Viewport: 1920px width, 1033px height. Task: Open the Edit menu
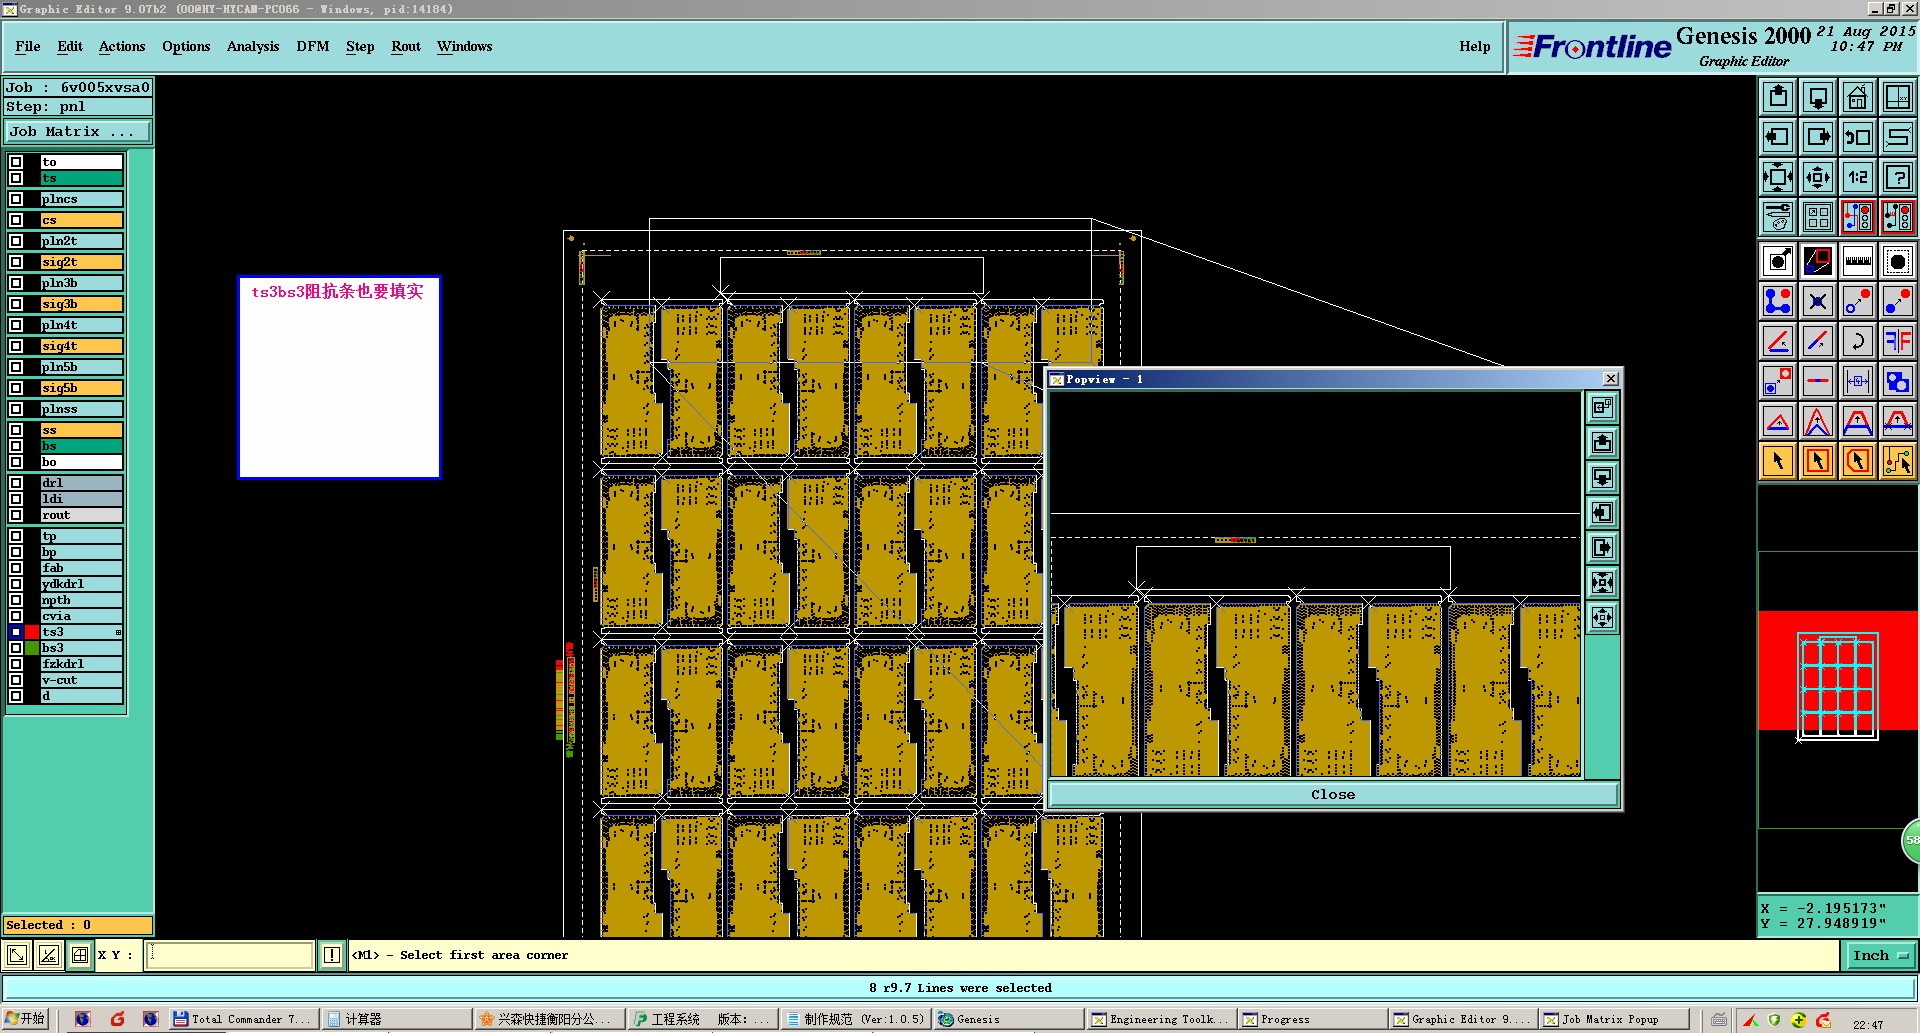click(x=70, y=46)
